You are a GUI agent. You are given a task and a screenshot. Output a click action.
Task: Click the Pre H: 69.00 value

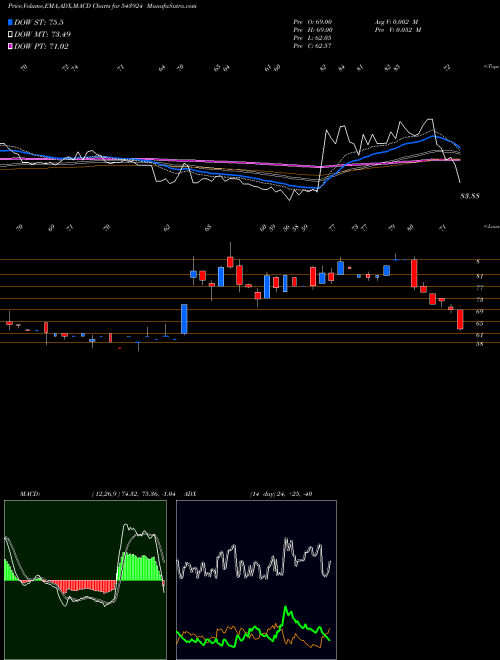(313, 30)
